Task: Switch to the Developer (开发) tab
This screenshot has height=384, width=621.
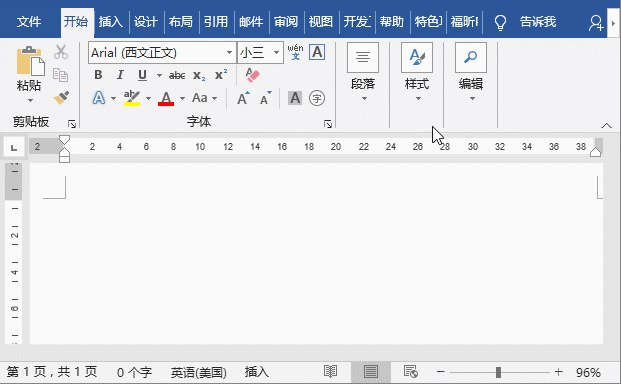Action: [x=356, y=21]
